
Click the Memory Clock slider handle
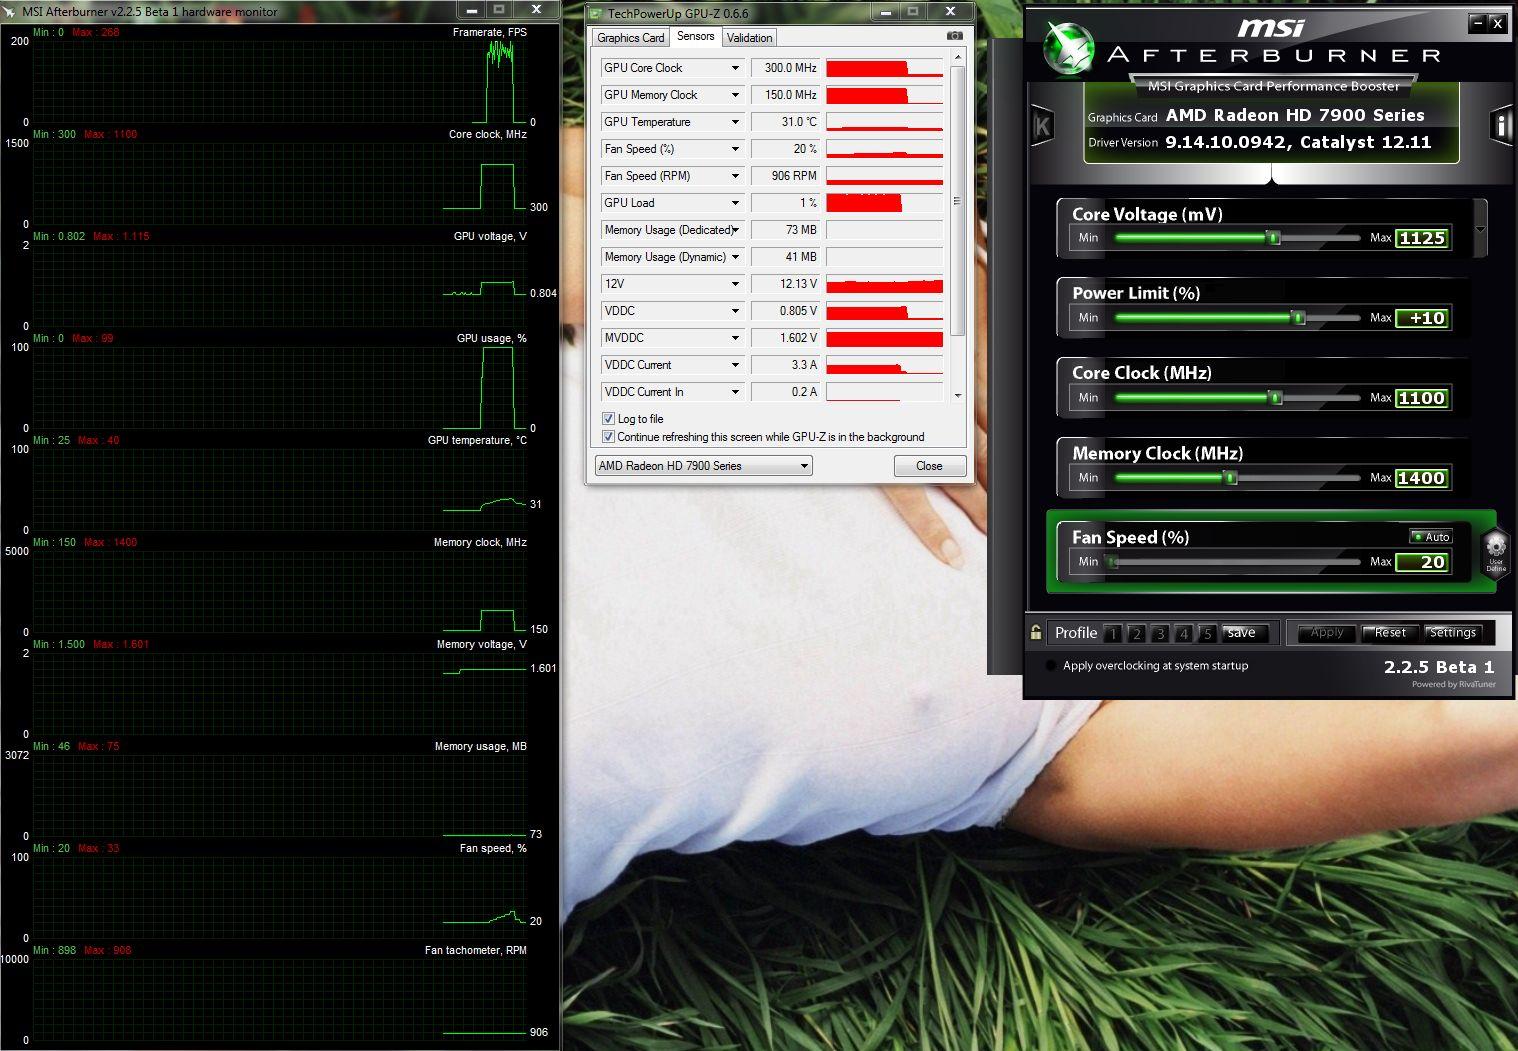pyautogui.click(x=1231, y=478)
